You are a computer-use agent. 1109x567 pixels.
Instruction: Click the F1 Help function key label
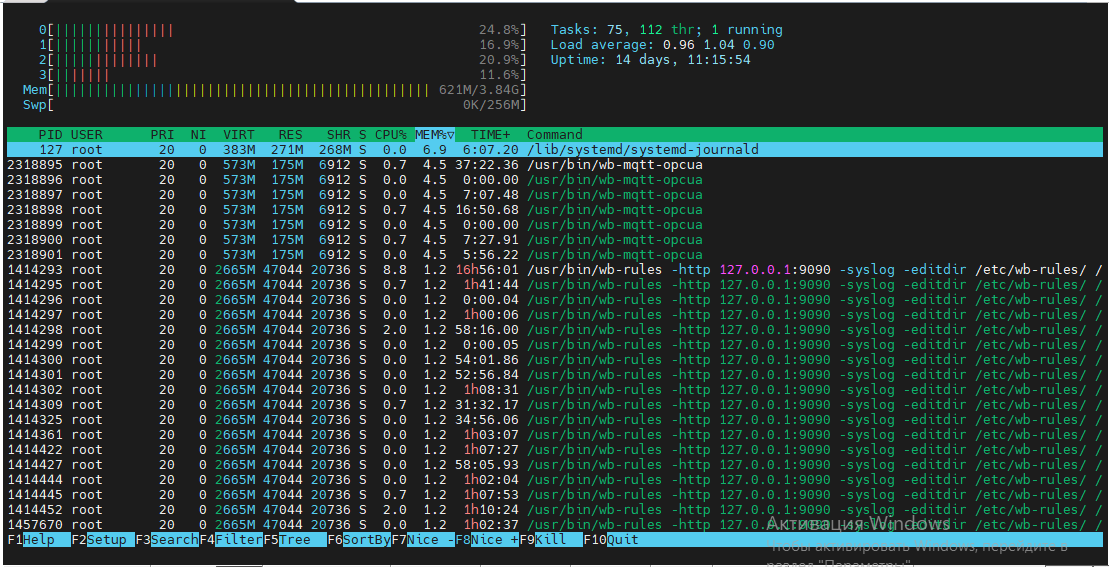pos(38,539)
